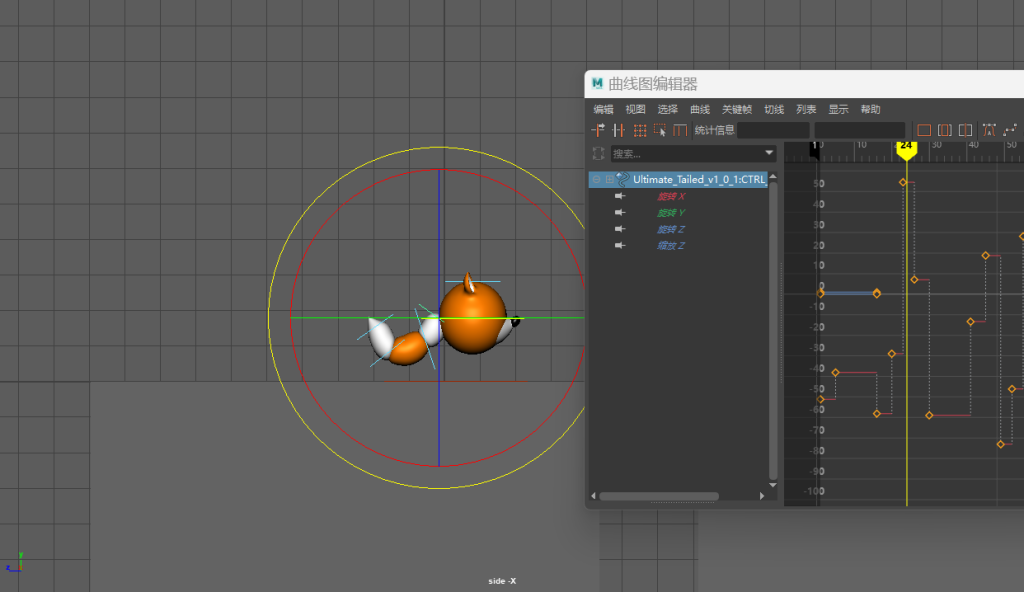Apply Spline tangents icon
The width and height of the screenshot is (1024, 592).
click(1010, 130)
